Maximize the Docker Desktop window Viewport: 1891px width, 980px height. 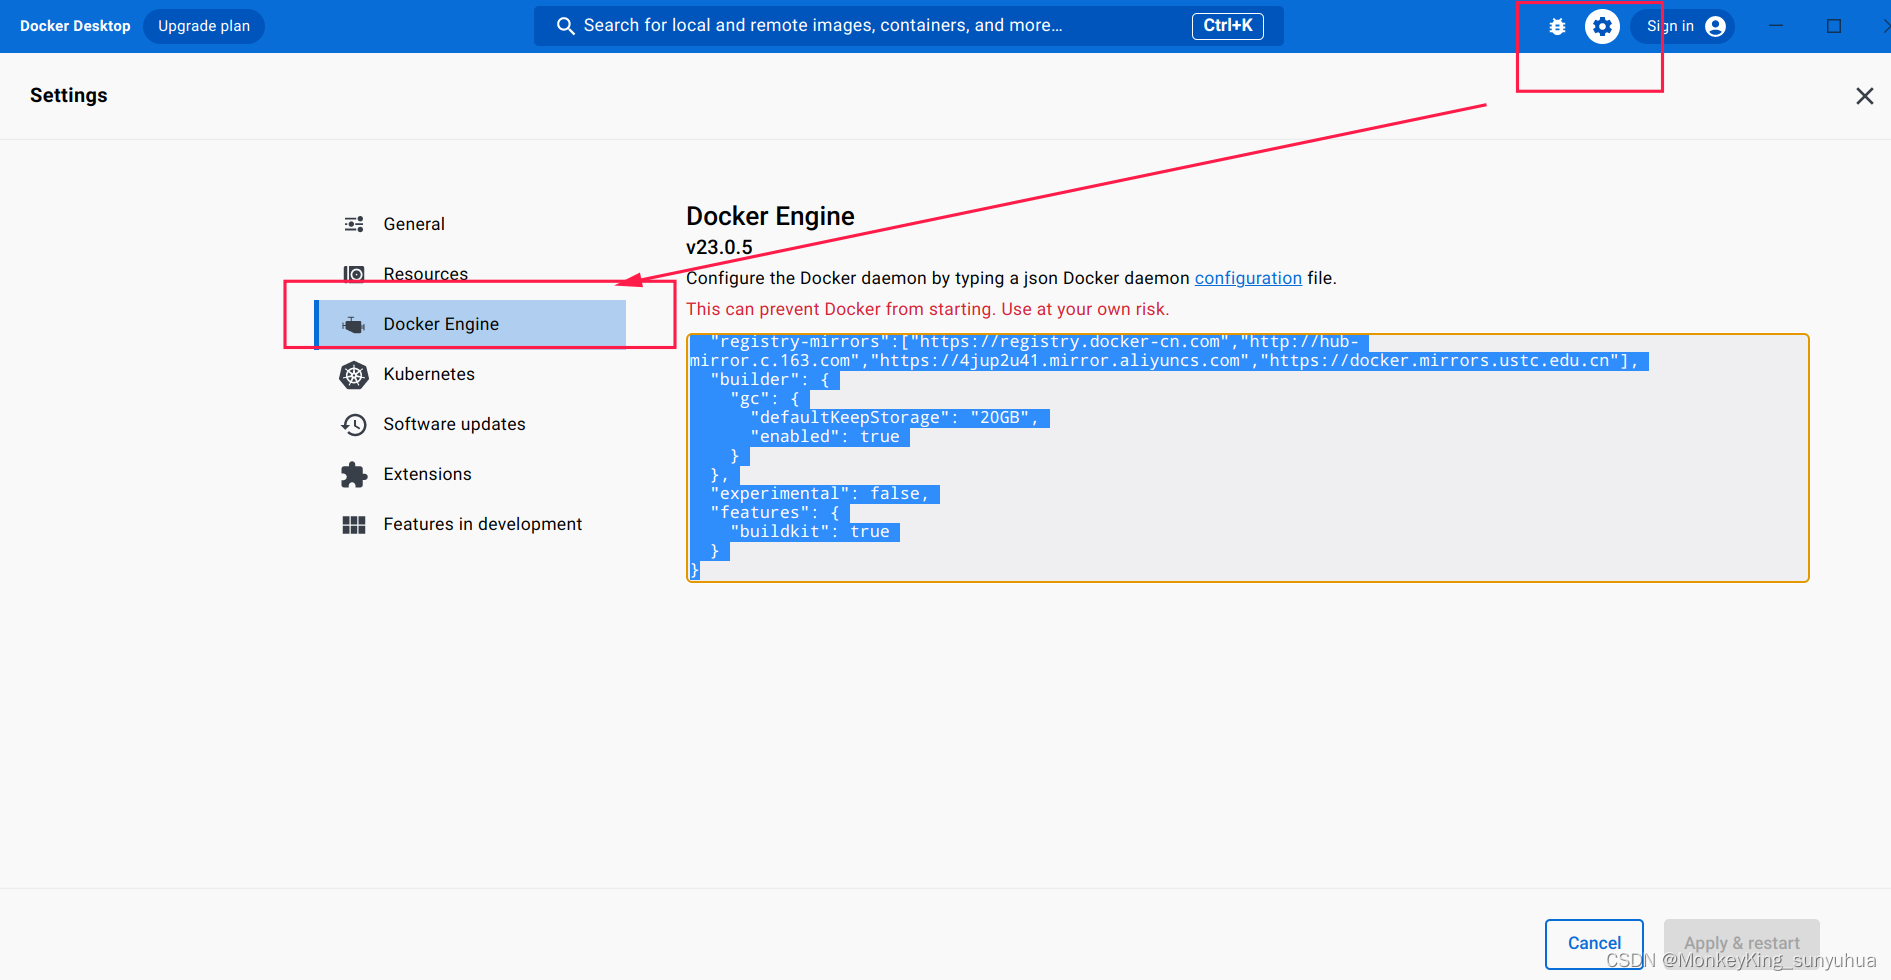click(x=1834, y=26)
